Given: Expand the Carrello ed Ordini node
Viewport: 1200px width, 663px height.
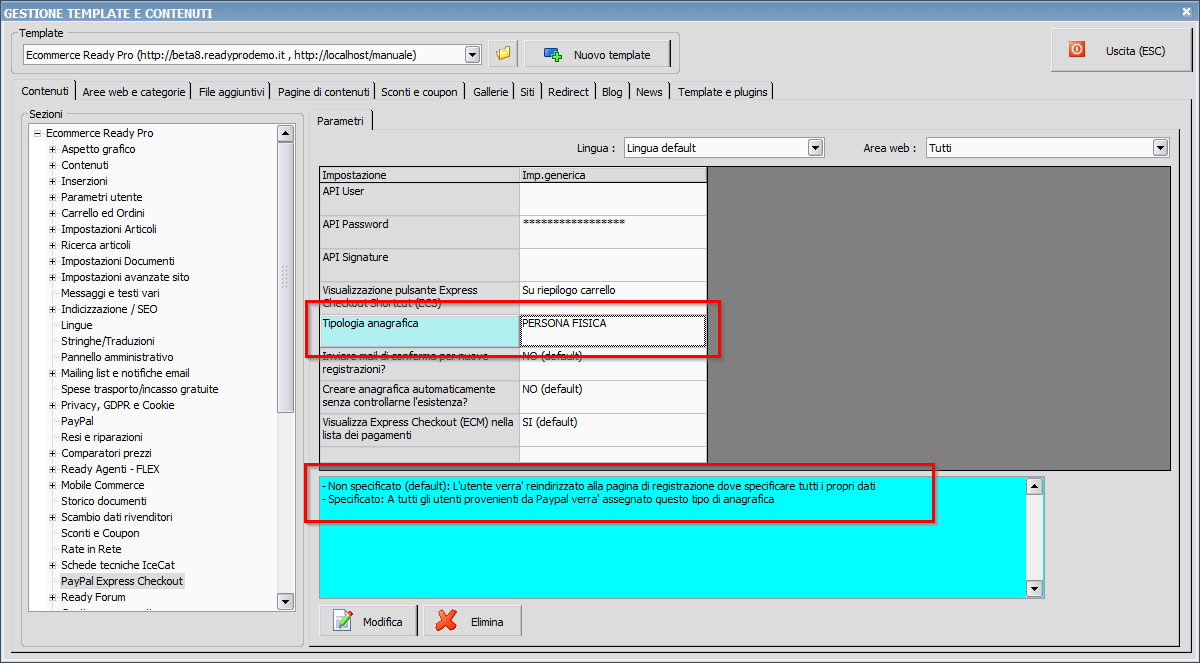Looking at the screenshot, I should 53,213.
